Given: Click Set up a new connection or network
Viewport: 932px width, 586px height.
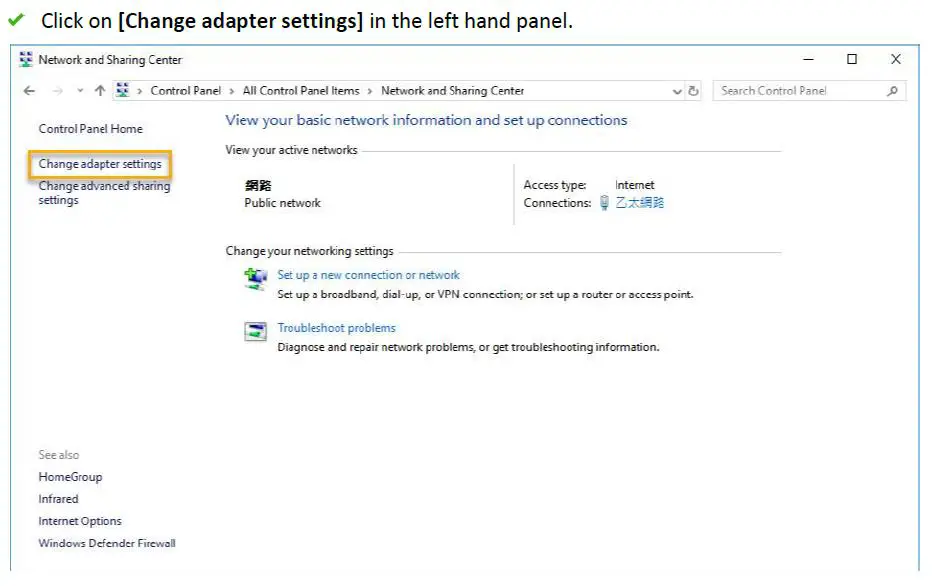Looking at the screenshot, I should click(368, 275).
